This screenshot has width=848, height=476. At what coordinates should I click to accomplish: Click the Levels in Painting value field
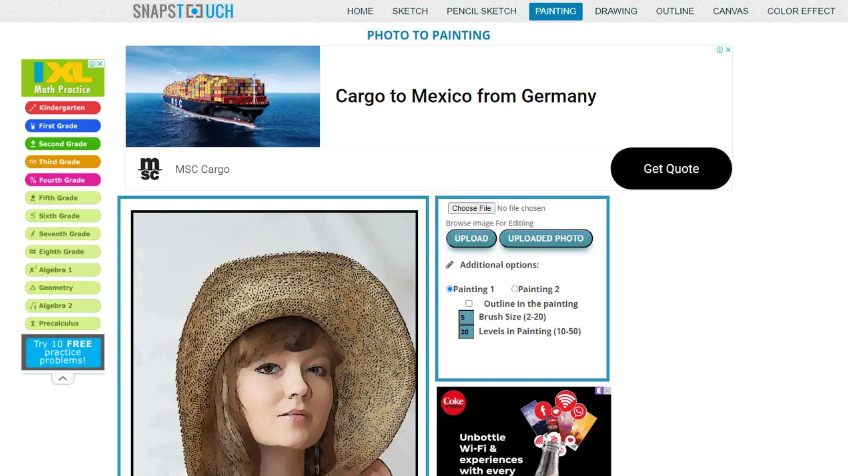[x=466, y=332]
